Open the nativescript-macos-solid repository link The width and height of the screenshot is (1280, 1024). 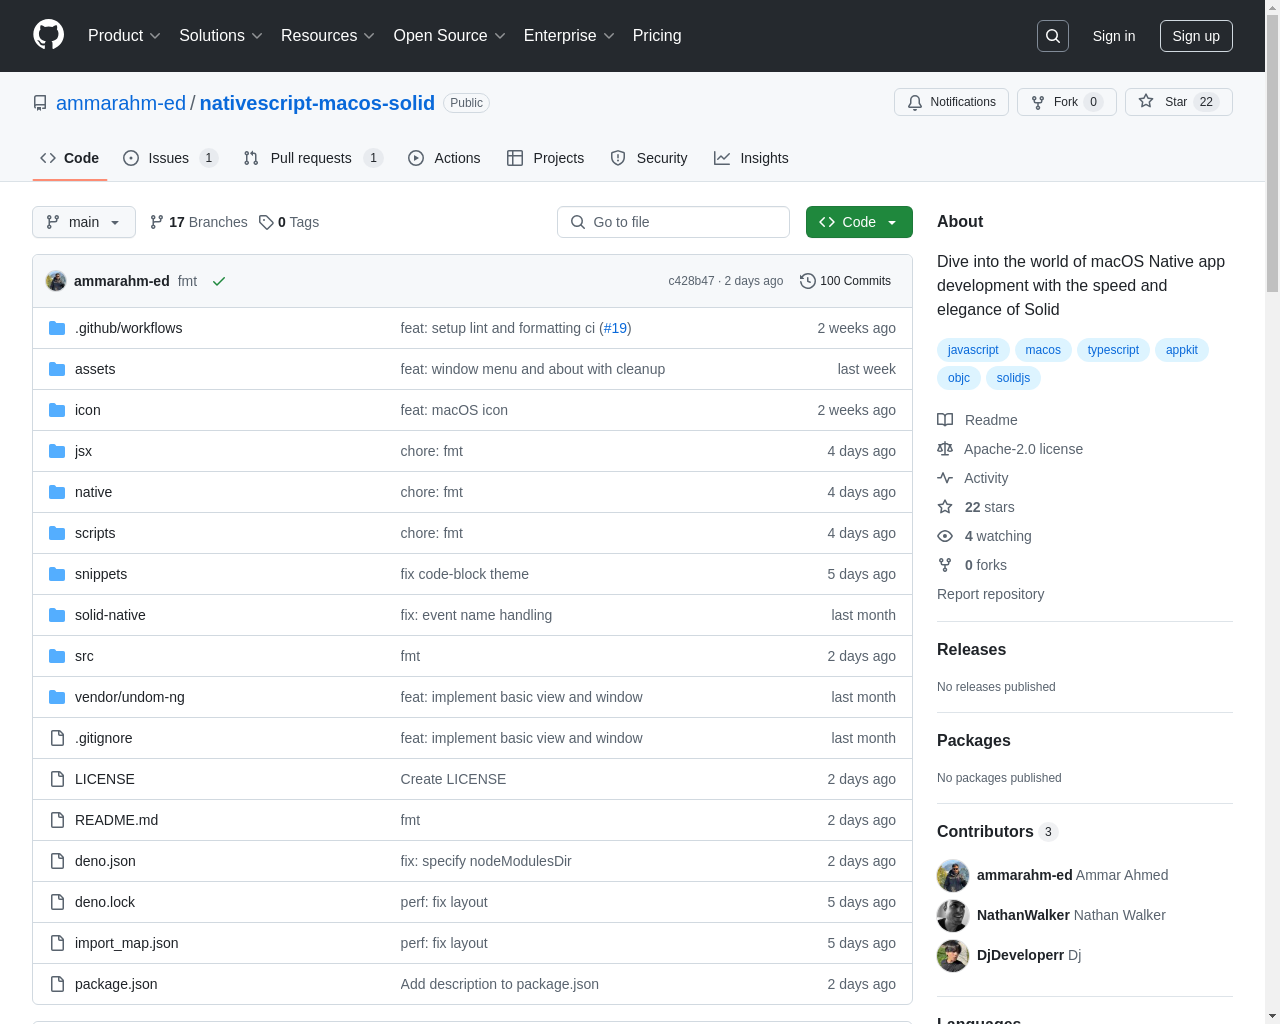[x=317, y=103]
